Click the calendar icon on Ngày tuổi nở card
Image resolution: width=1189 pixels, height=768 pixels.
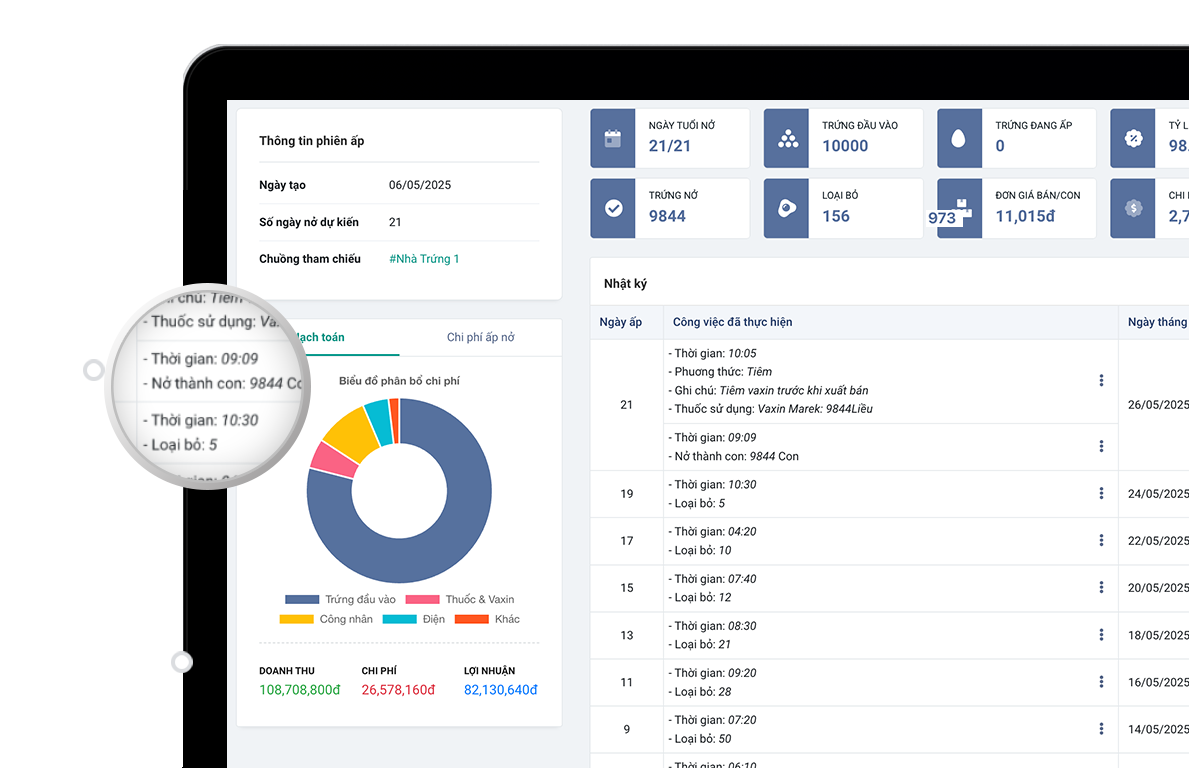613,139
